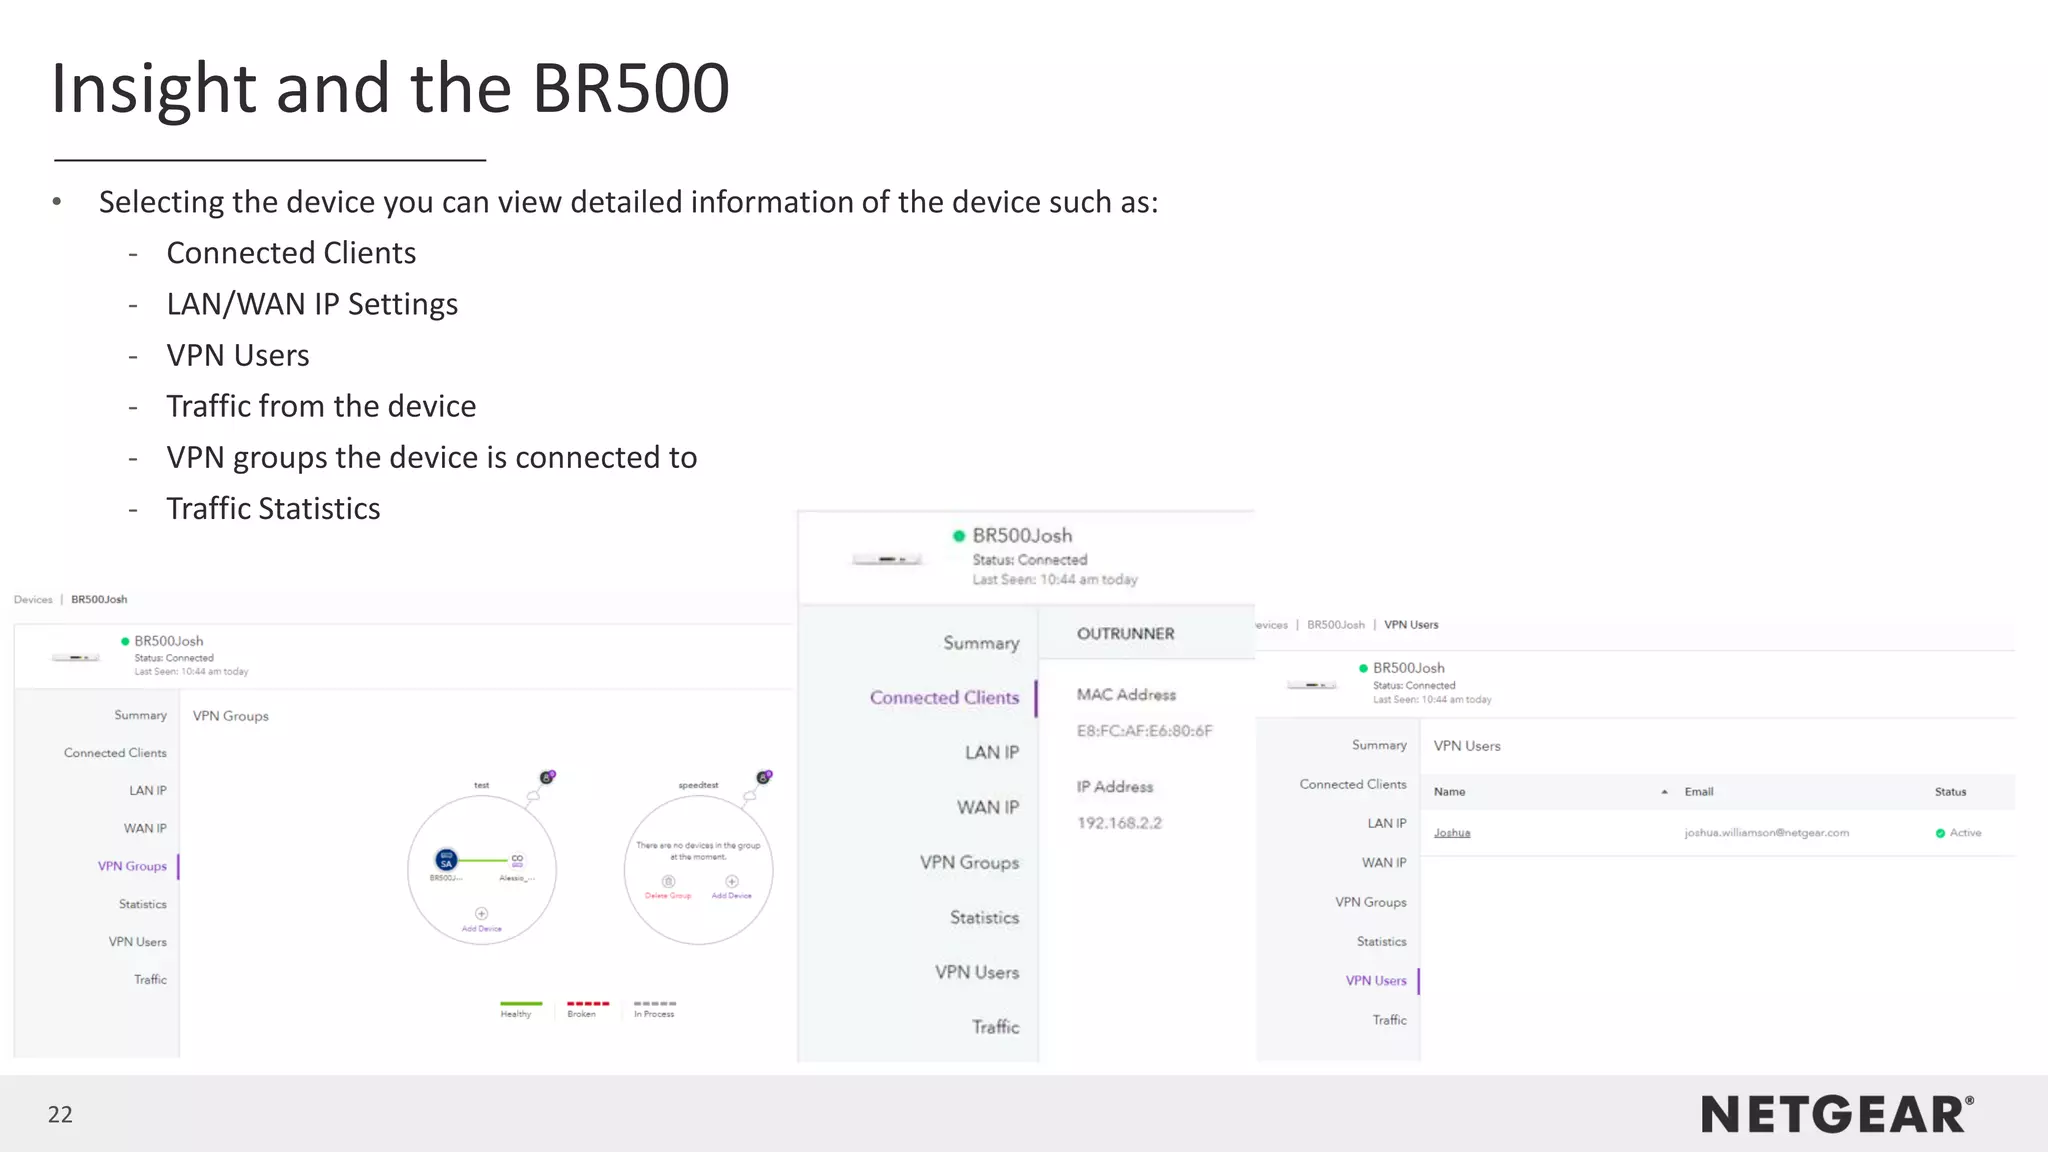Open Traffic in the VPN Users panel sidebar

click(1390, 1020)
